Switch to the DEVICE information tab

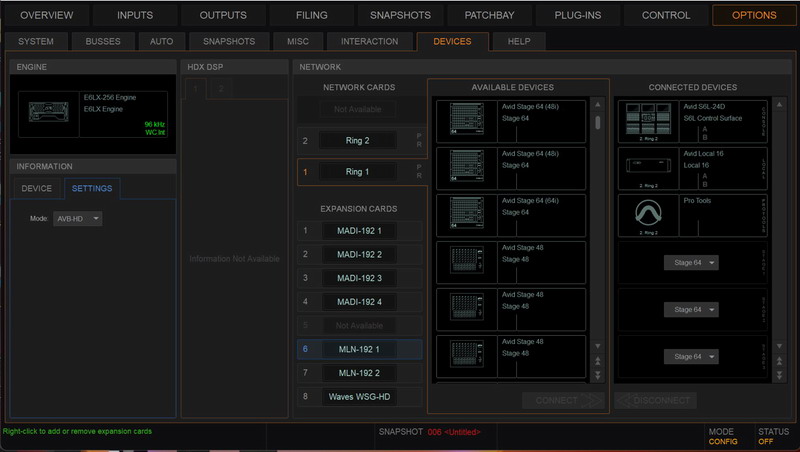37,188
